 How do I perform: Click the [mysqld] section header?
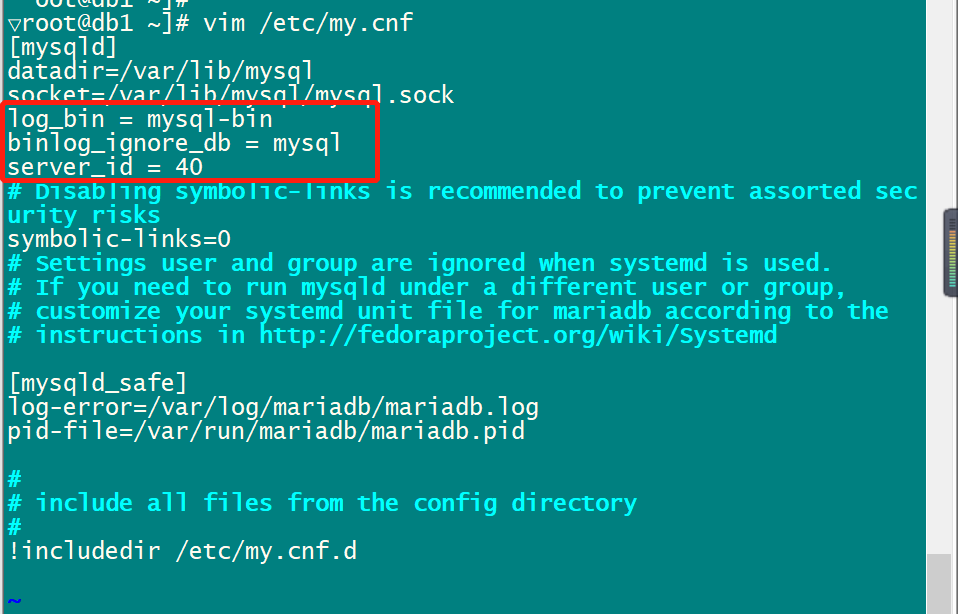point(62,48)
